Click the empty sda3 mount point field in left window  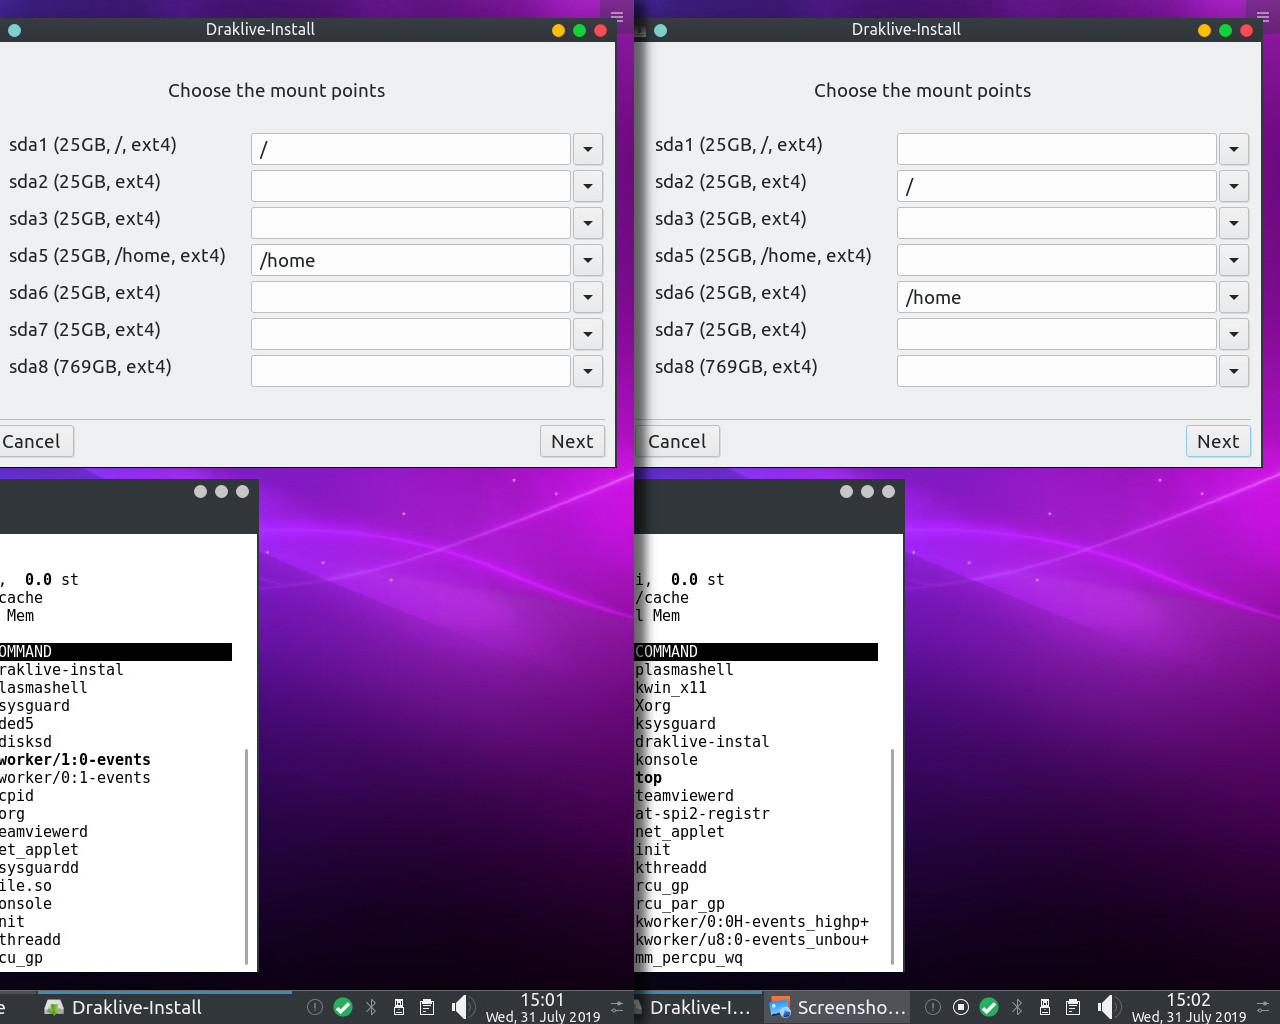coord(410,223)
